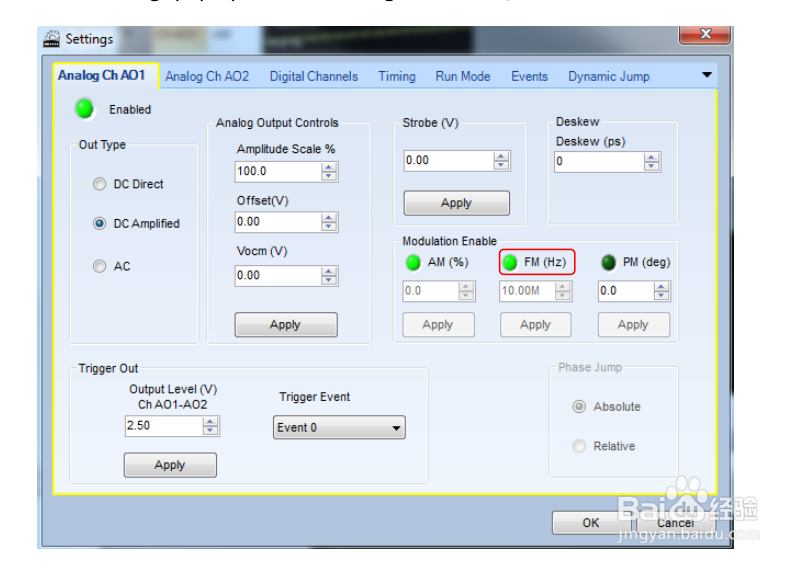Toggle the FM (Hz) modulation LED
805x562 pixels.
[x=510, y=262]
